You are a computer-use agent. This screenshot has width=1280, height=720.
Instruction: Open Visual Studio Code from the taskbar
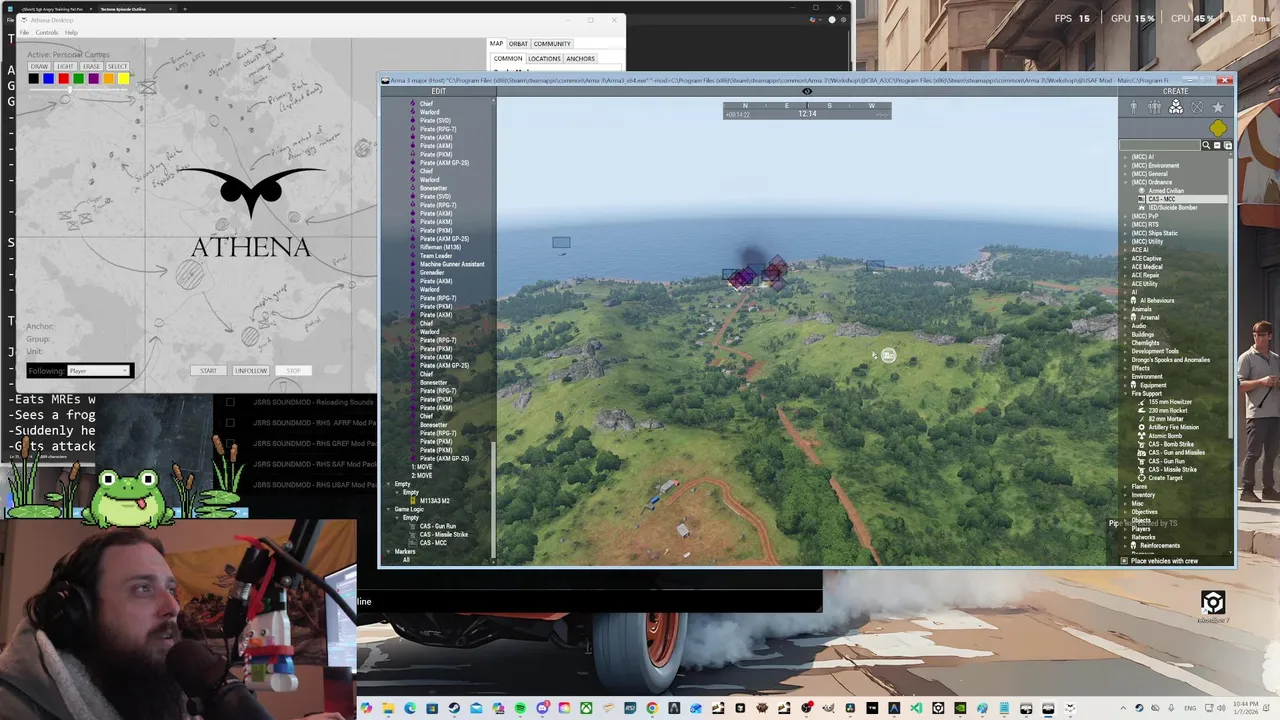coord(916,708)
